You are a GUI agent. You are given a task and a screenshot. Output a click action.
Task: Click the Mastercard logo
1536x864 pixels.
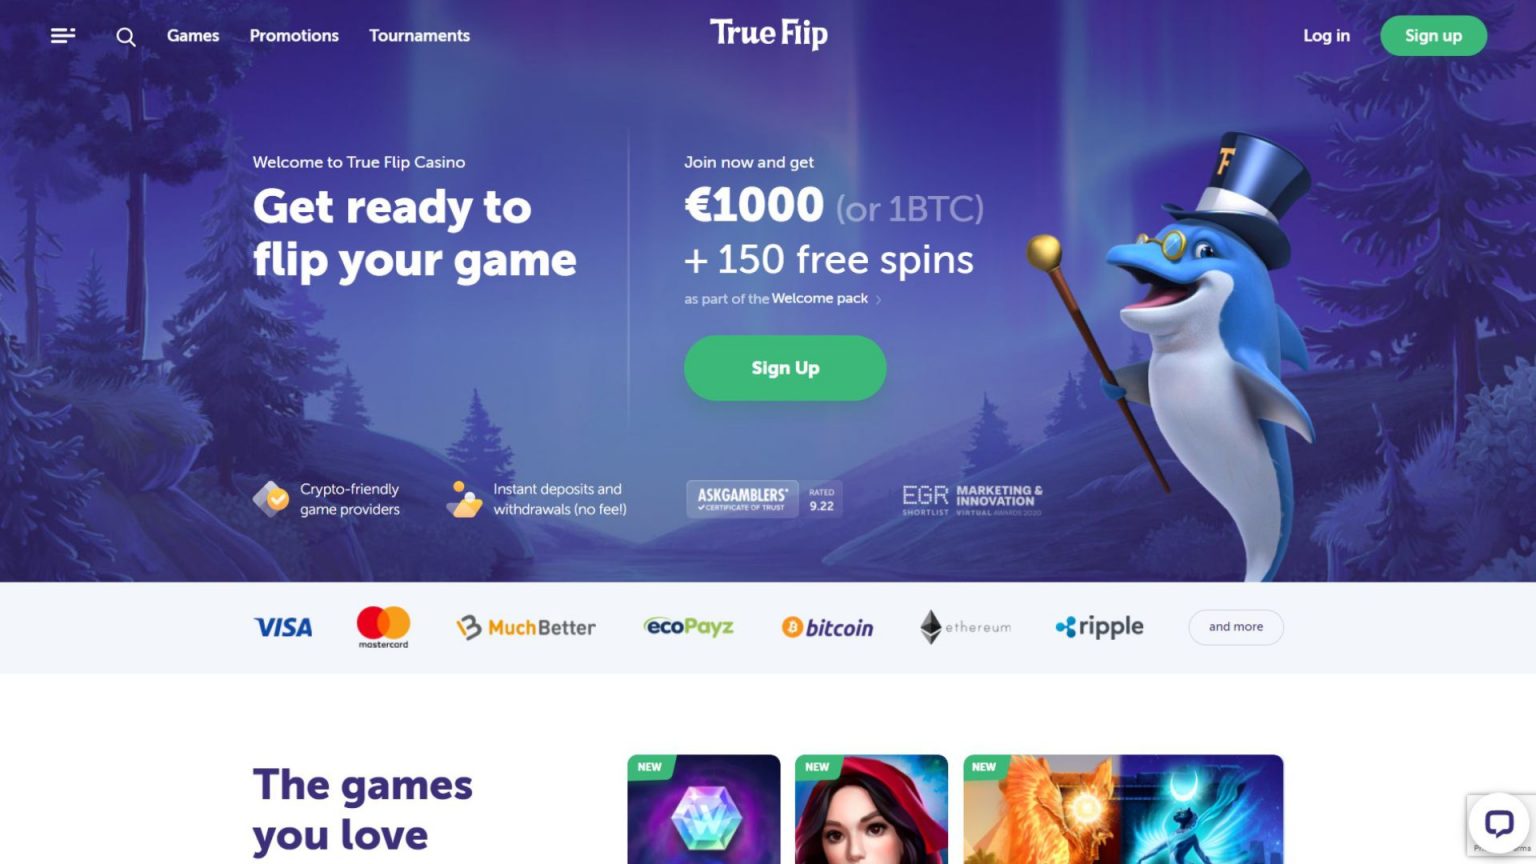click(x=383, y=627)
